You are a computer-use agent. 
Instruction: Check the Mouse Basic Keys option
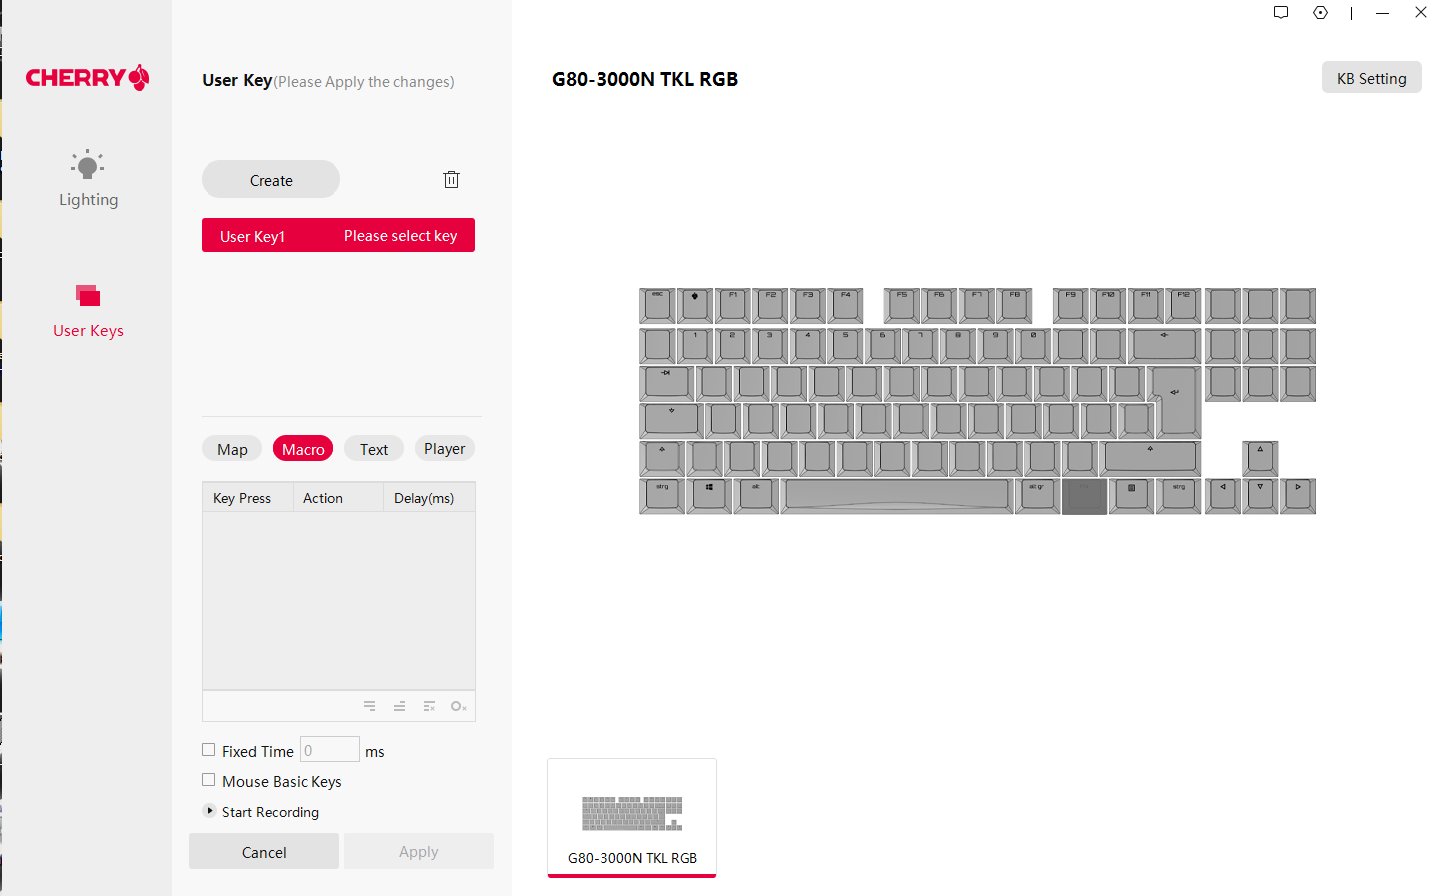coord(209,780)
